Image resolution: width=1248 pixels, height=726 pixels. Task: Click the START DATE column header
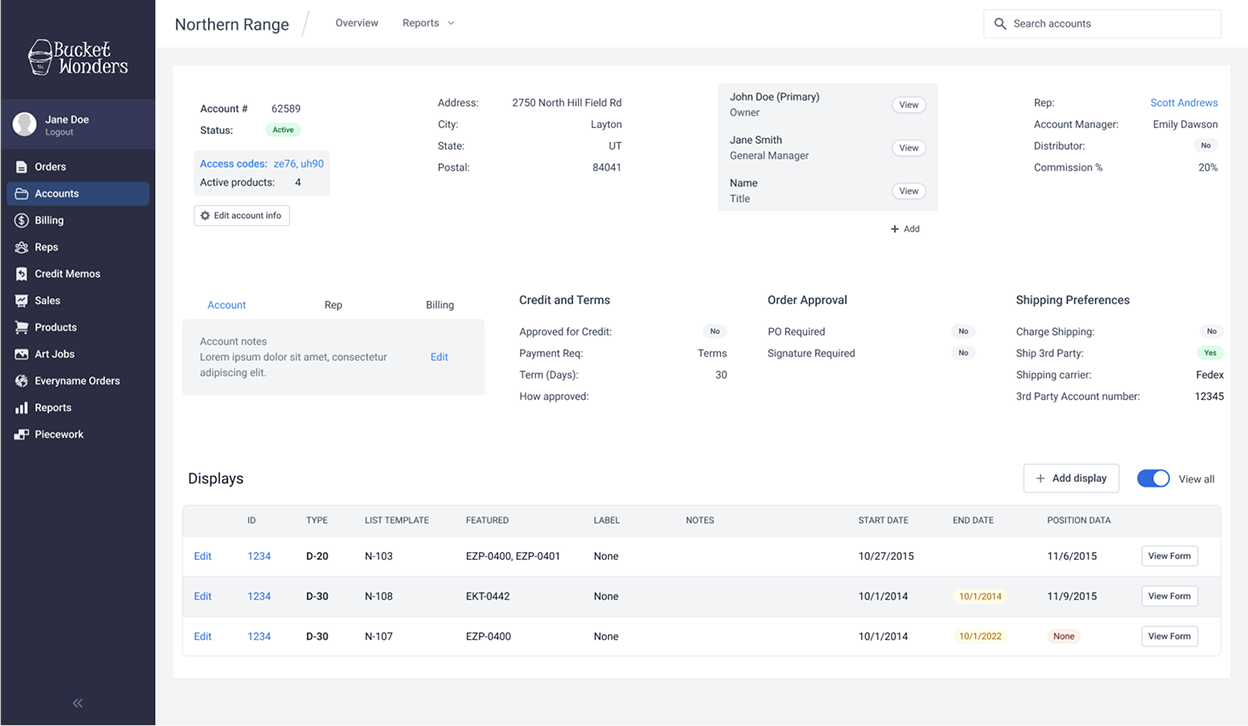883,520
